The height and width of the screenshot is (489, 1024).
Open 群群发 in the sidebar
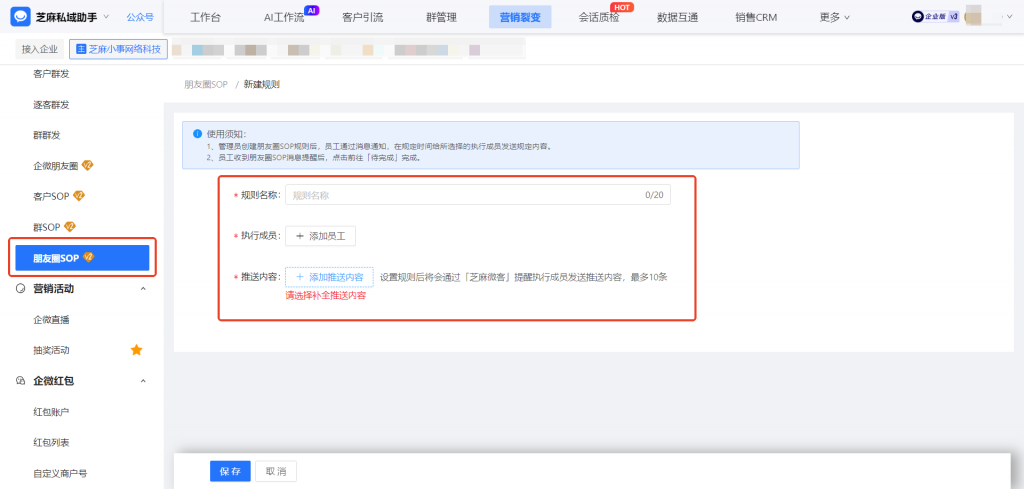(46, 135)
